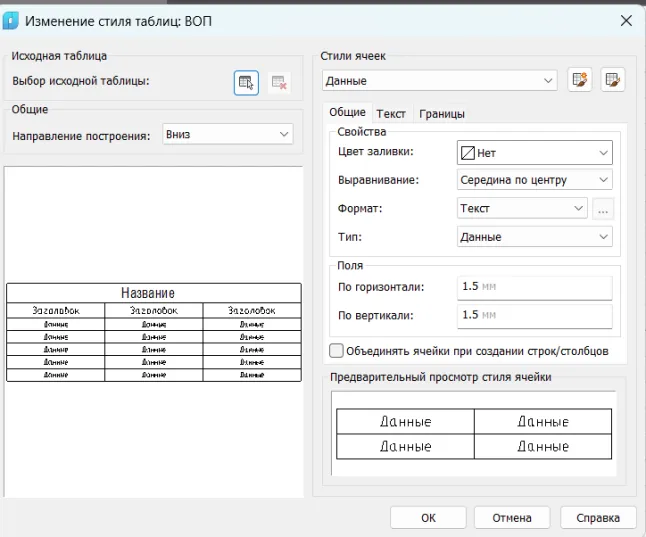Viewport: 646px width, 537px height.
Task: Click the По горизонтали margin field
Action: pos(534,287)
